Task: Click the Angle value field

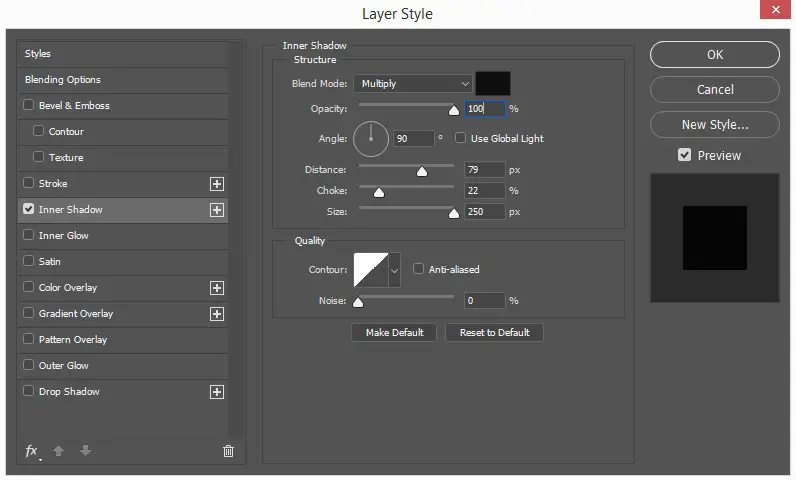Action: click(x=413, y=139)
